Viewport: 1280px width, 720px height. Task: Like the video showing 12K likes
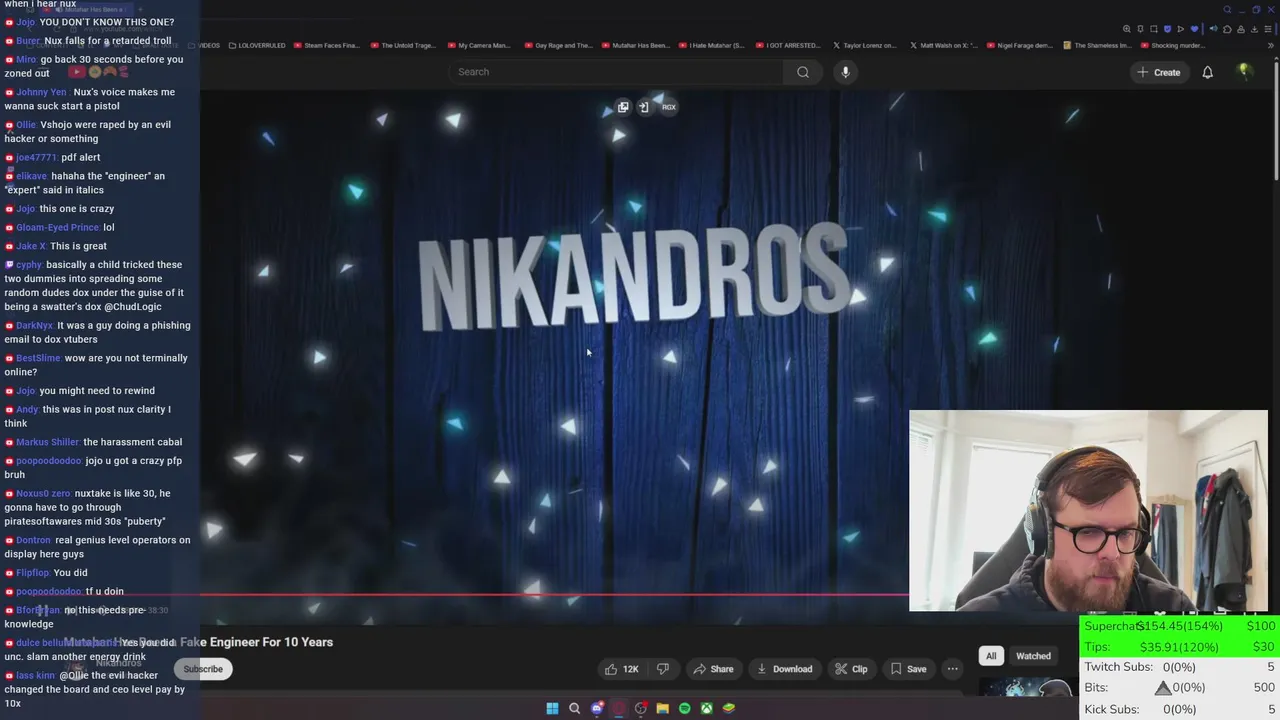click(621, 669)
